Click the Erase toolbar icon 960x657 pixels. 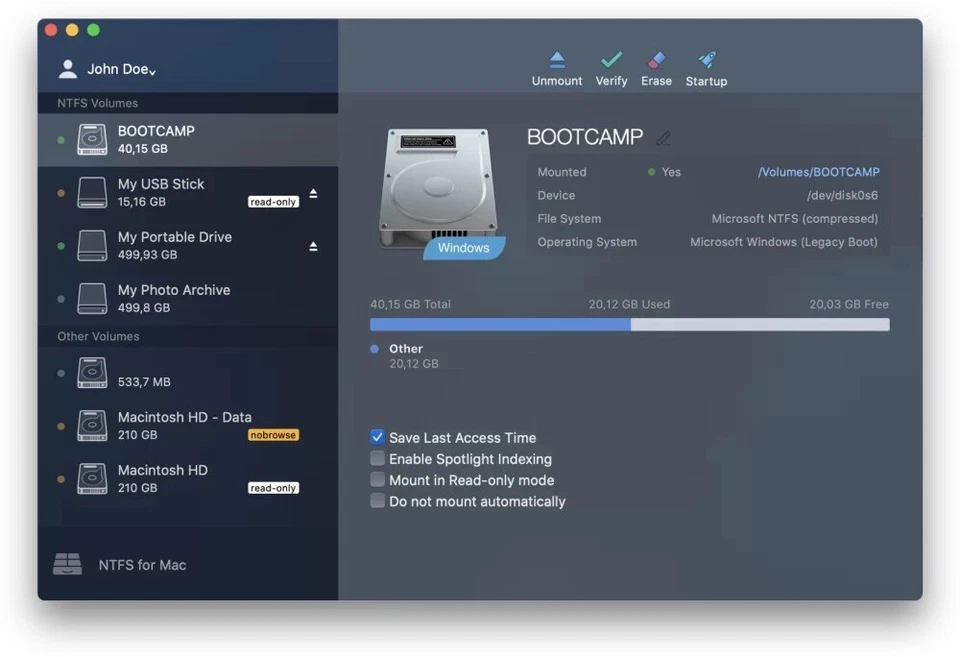tap(656, 66)
